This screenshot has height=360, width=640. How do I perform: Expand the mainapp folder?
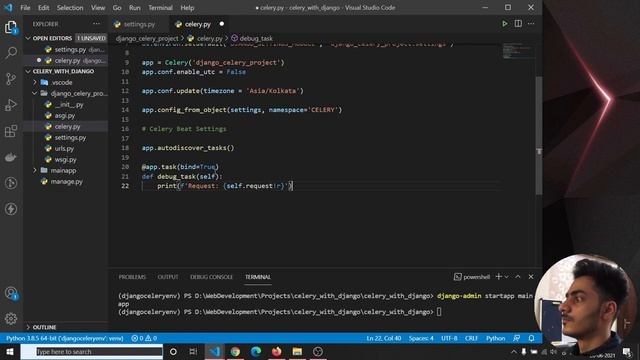tap(35, 170)
